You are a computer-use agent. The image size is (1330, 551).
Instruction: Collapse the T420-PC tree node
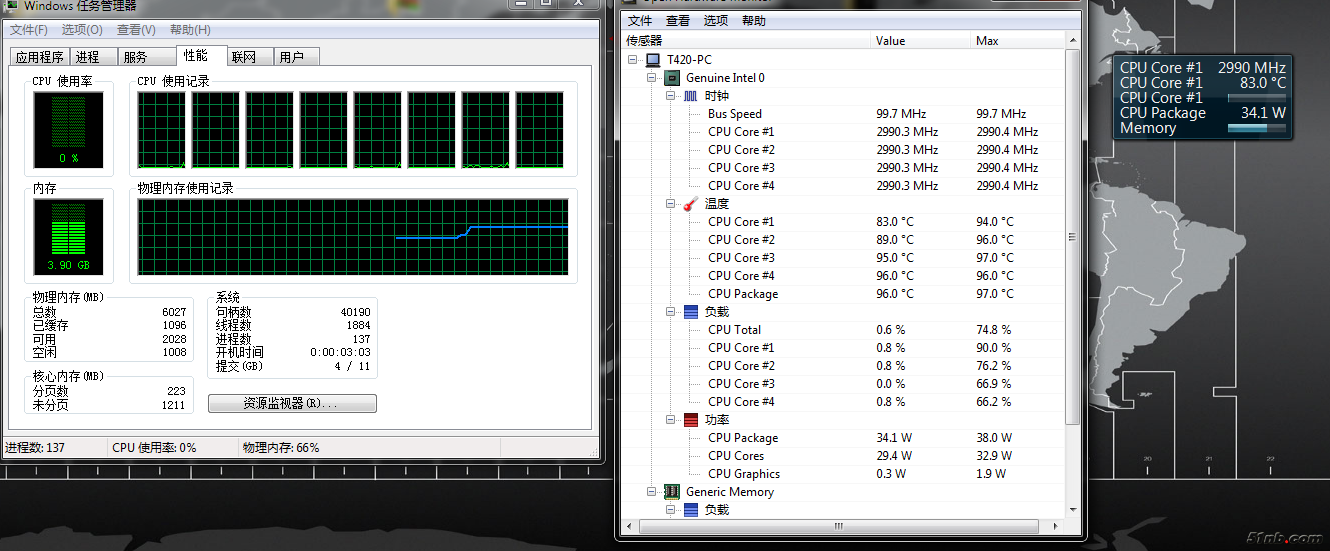(633, 60)
